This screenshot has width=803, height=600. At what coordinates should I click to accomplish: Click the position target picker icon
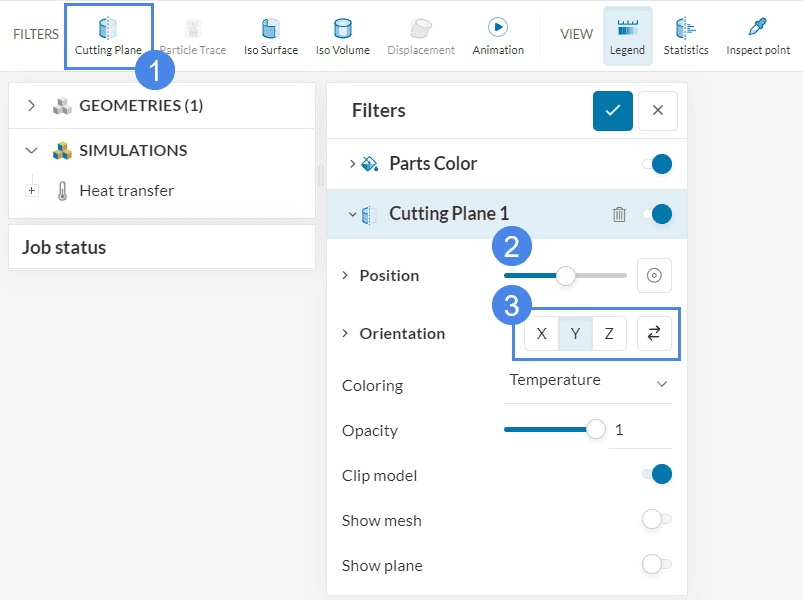(x=654, y=275)
